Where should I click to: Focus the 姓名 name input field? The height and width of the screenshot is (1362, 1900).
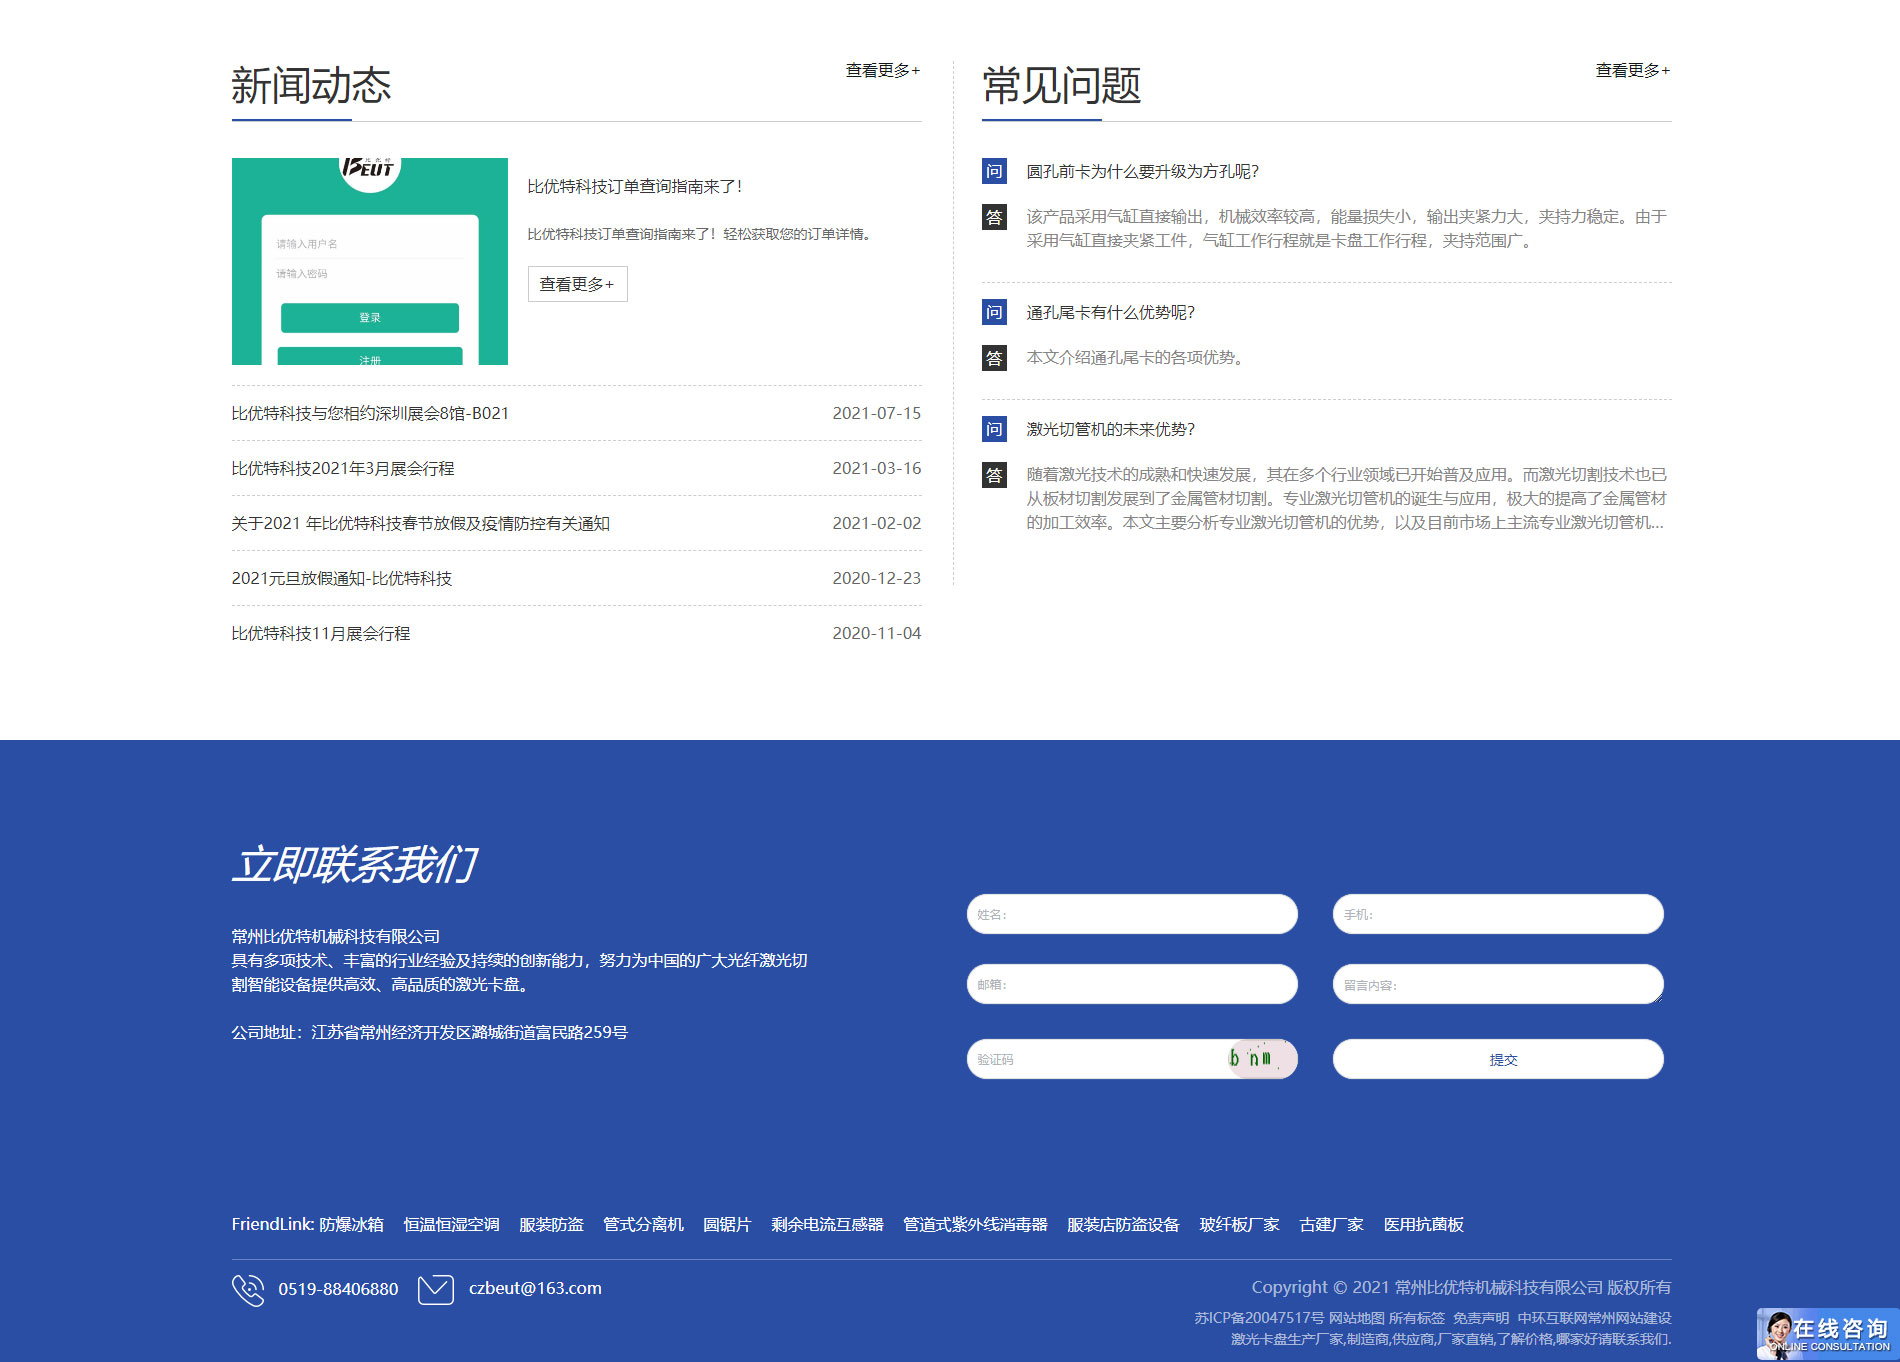(1132, 914)
